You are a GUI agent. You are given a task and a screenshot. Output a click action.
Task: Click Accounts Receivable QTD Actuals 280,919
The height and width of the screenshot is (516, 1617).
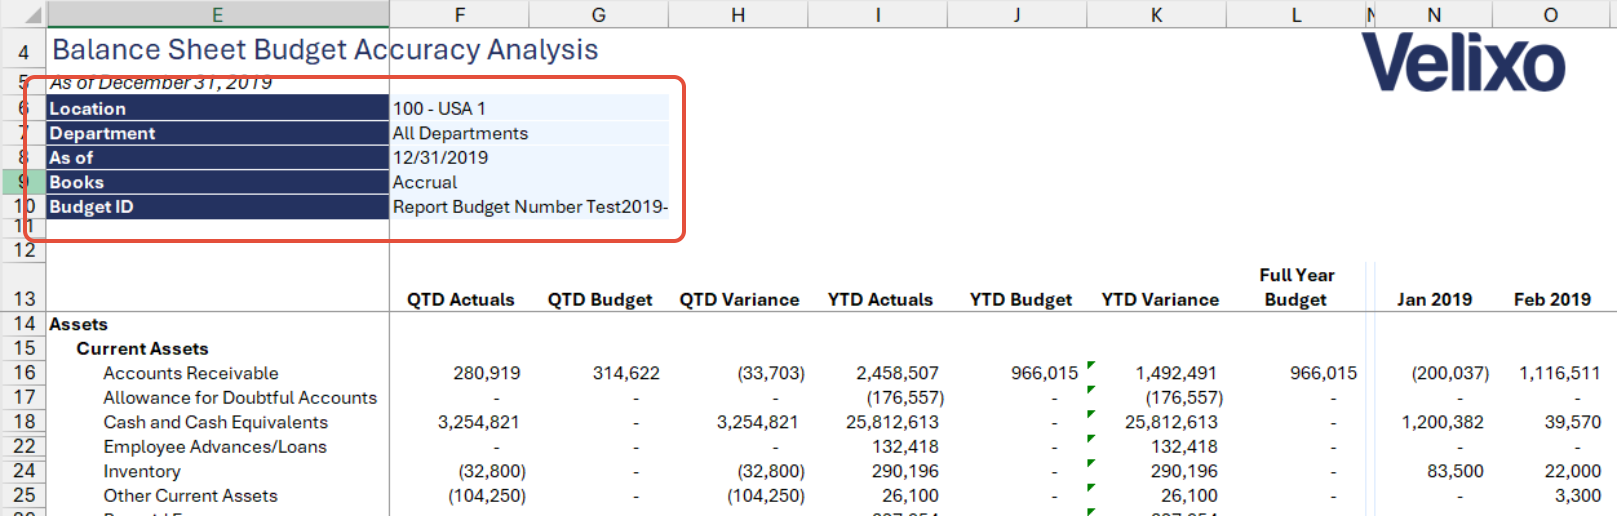click(486, 373)
